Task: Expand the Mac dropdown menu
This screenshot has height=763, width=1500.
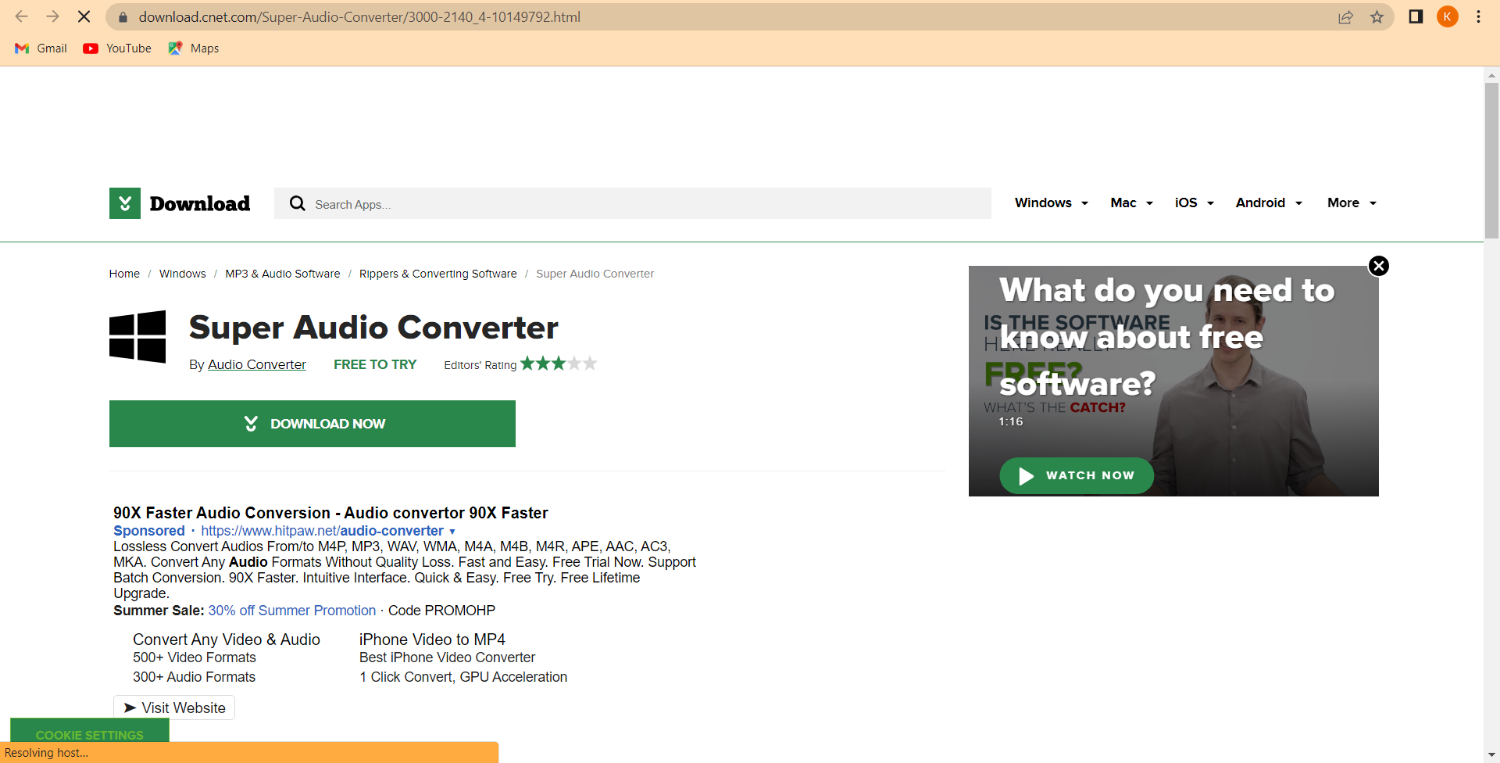Action: (x=1131, y=203)
